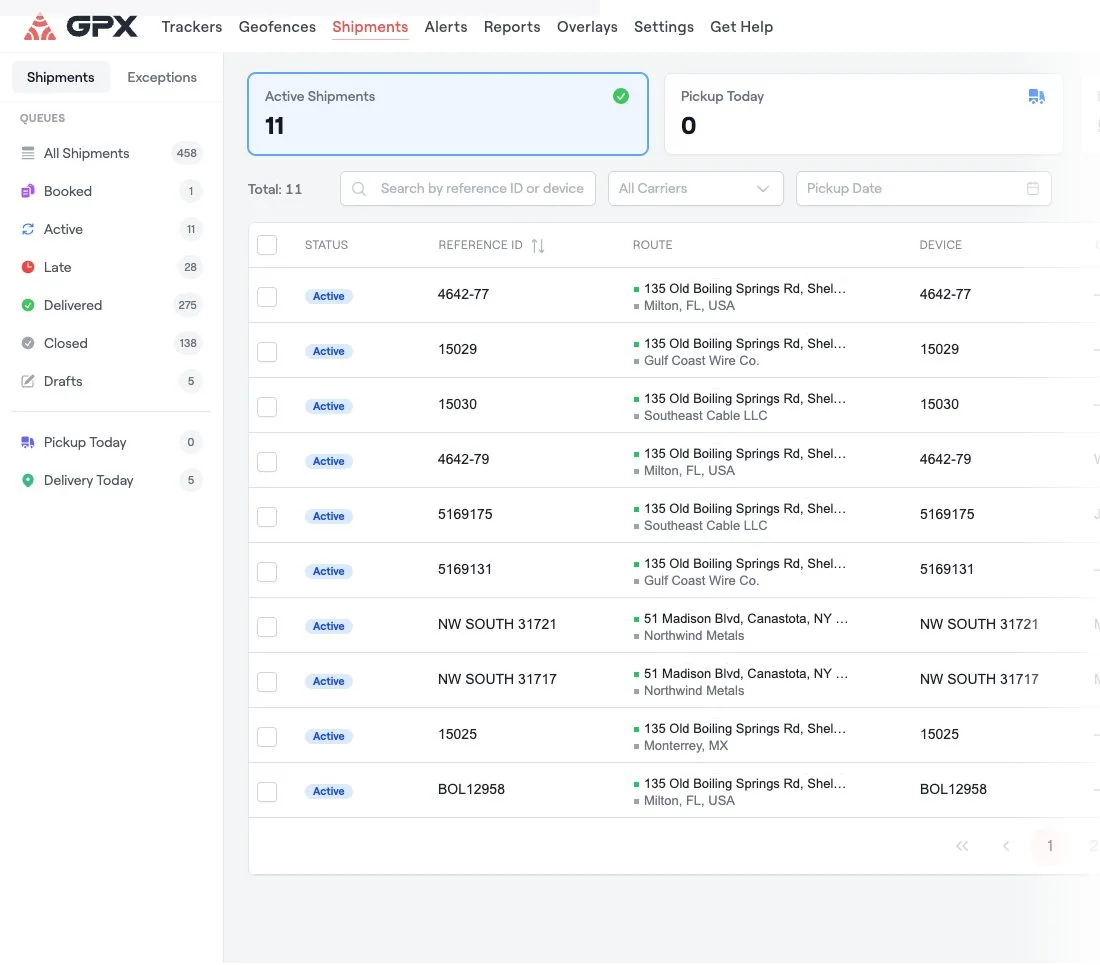Open the Late queue
1100x965 pixels.
tap(111, 266)
